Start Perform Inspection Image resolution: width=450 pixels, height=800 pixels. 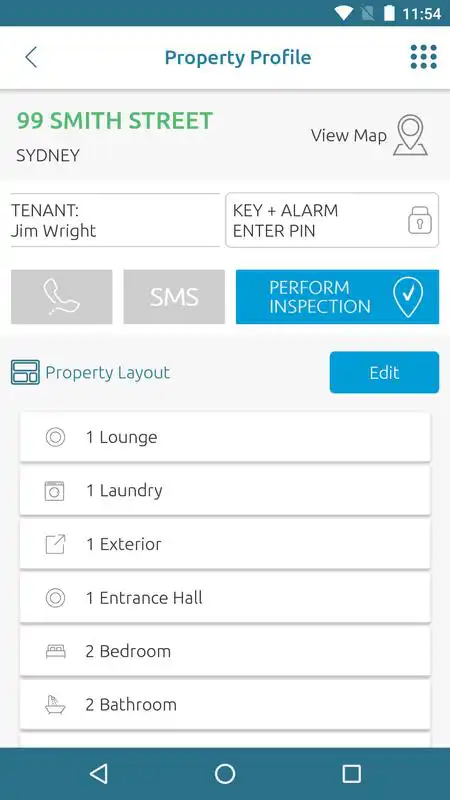(337, 297)
